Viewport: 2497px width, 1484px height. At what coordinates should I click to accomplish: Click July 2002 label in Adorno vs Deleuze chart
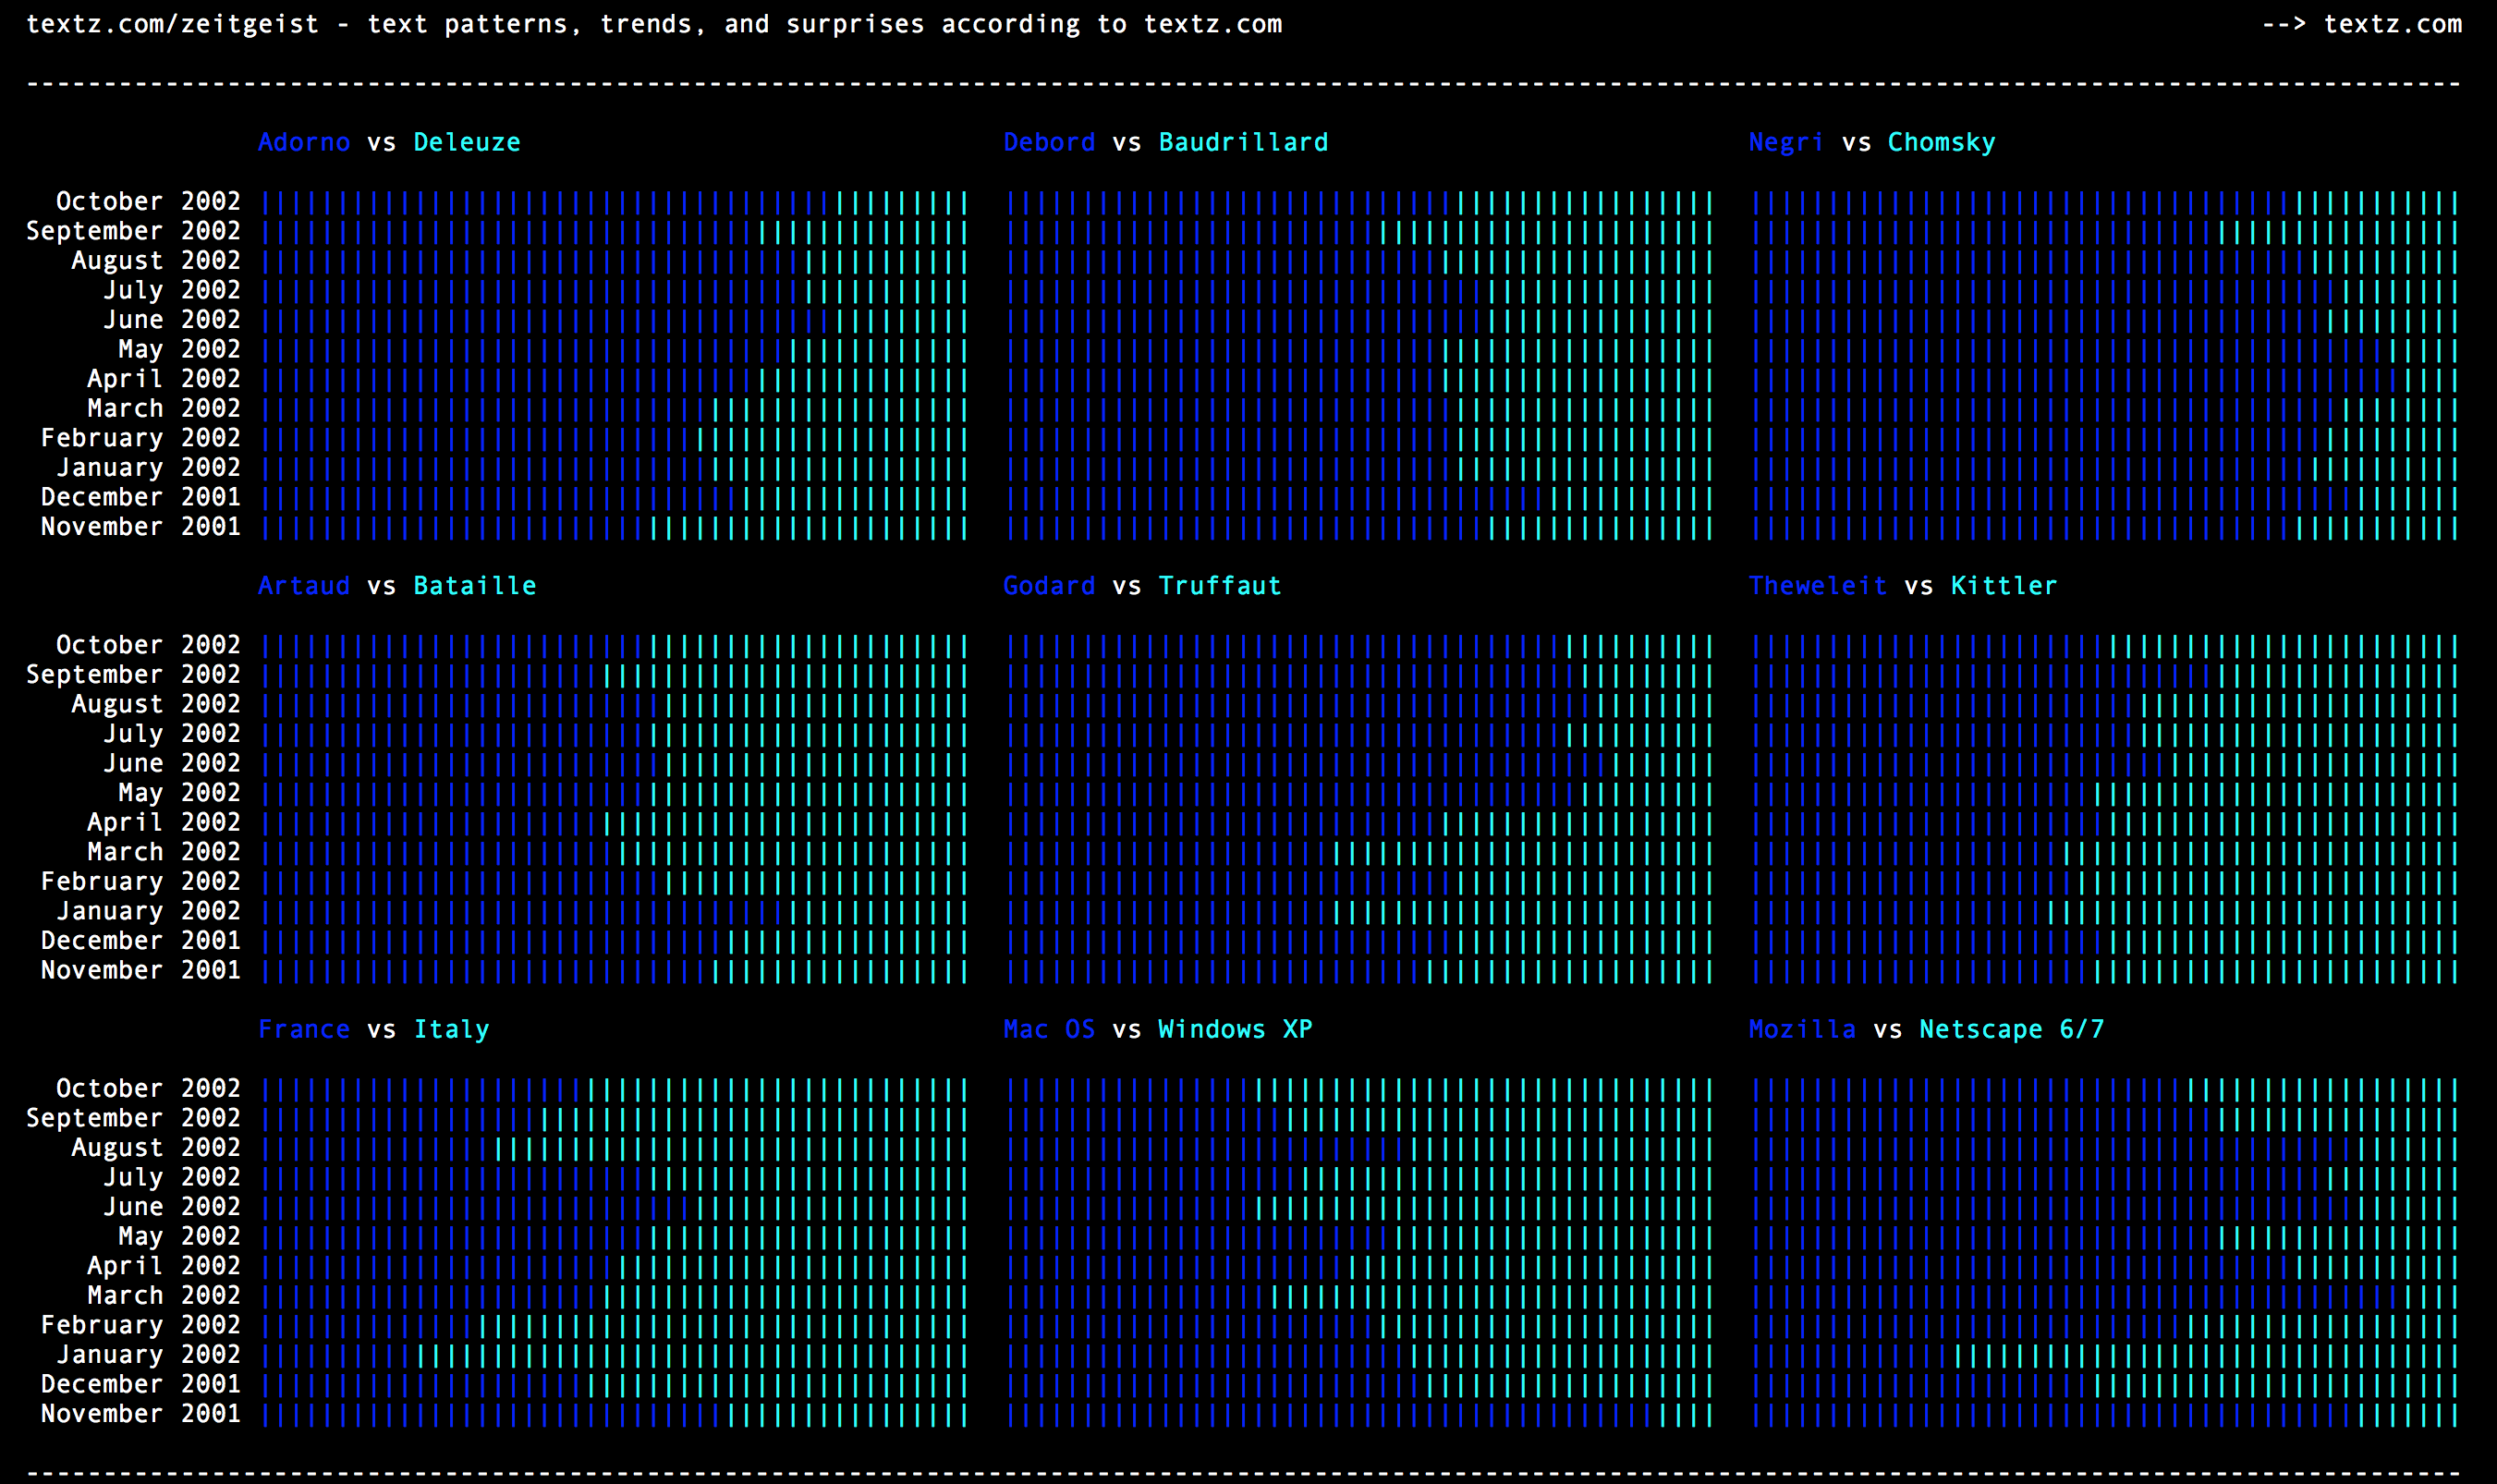click(172, 290)
